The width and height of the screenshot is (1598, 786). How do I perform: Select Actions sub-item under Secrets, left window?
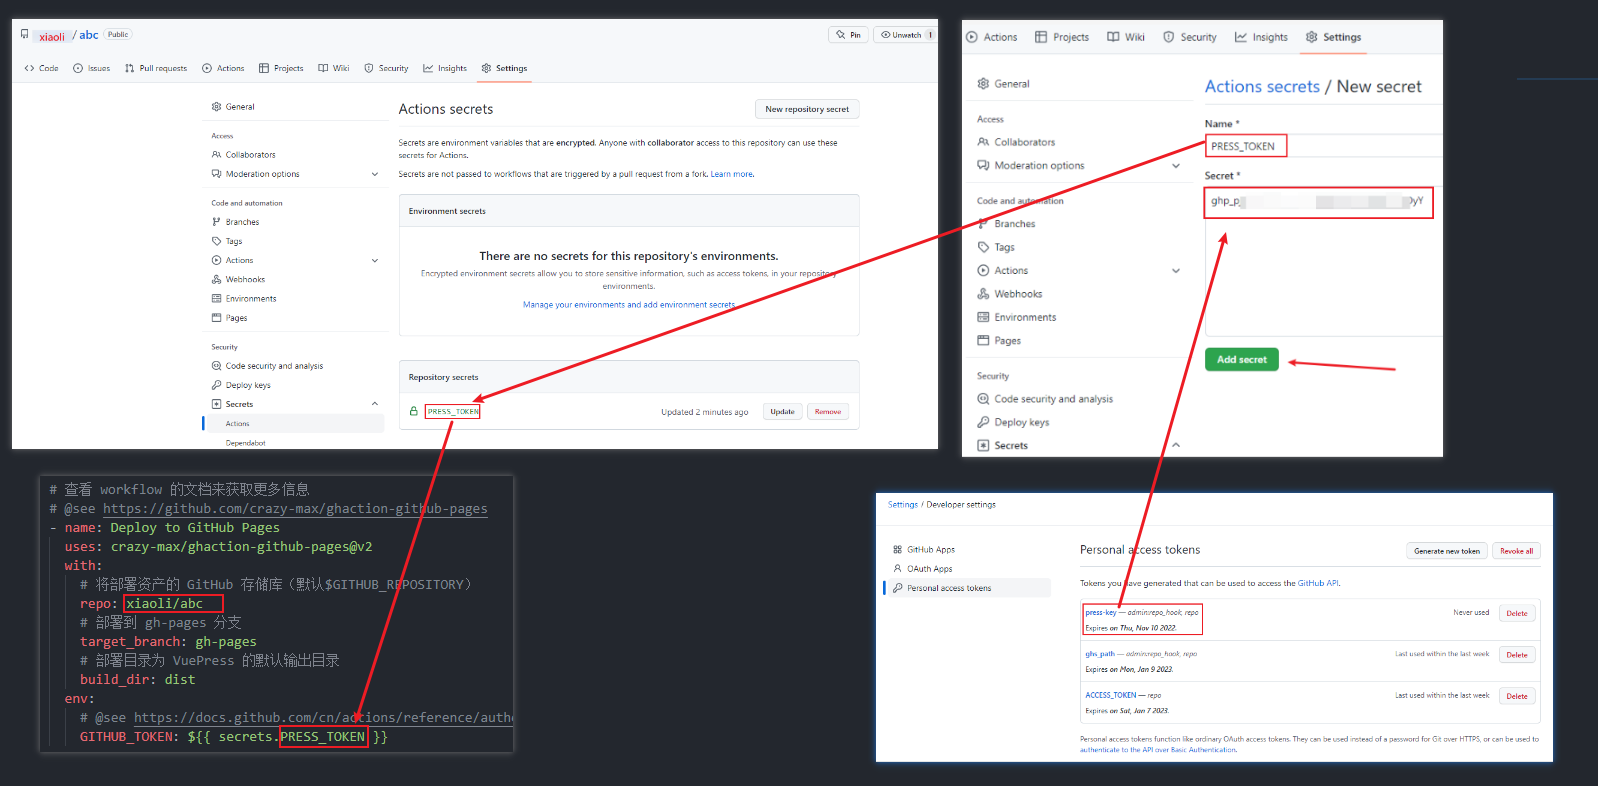294,424
